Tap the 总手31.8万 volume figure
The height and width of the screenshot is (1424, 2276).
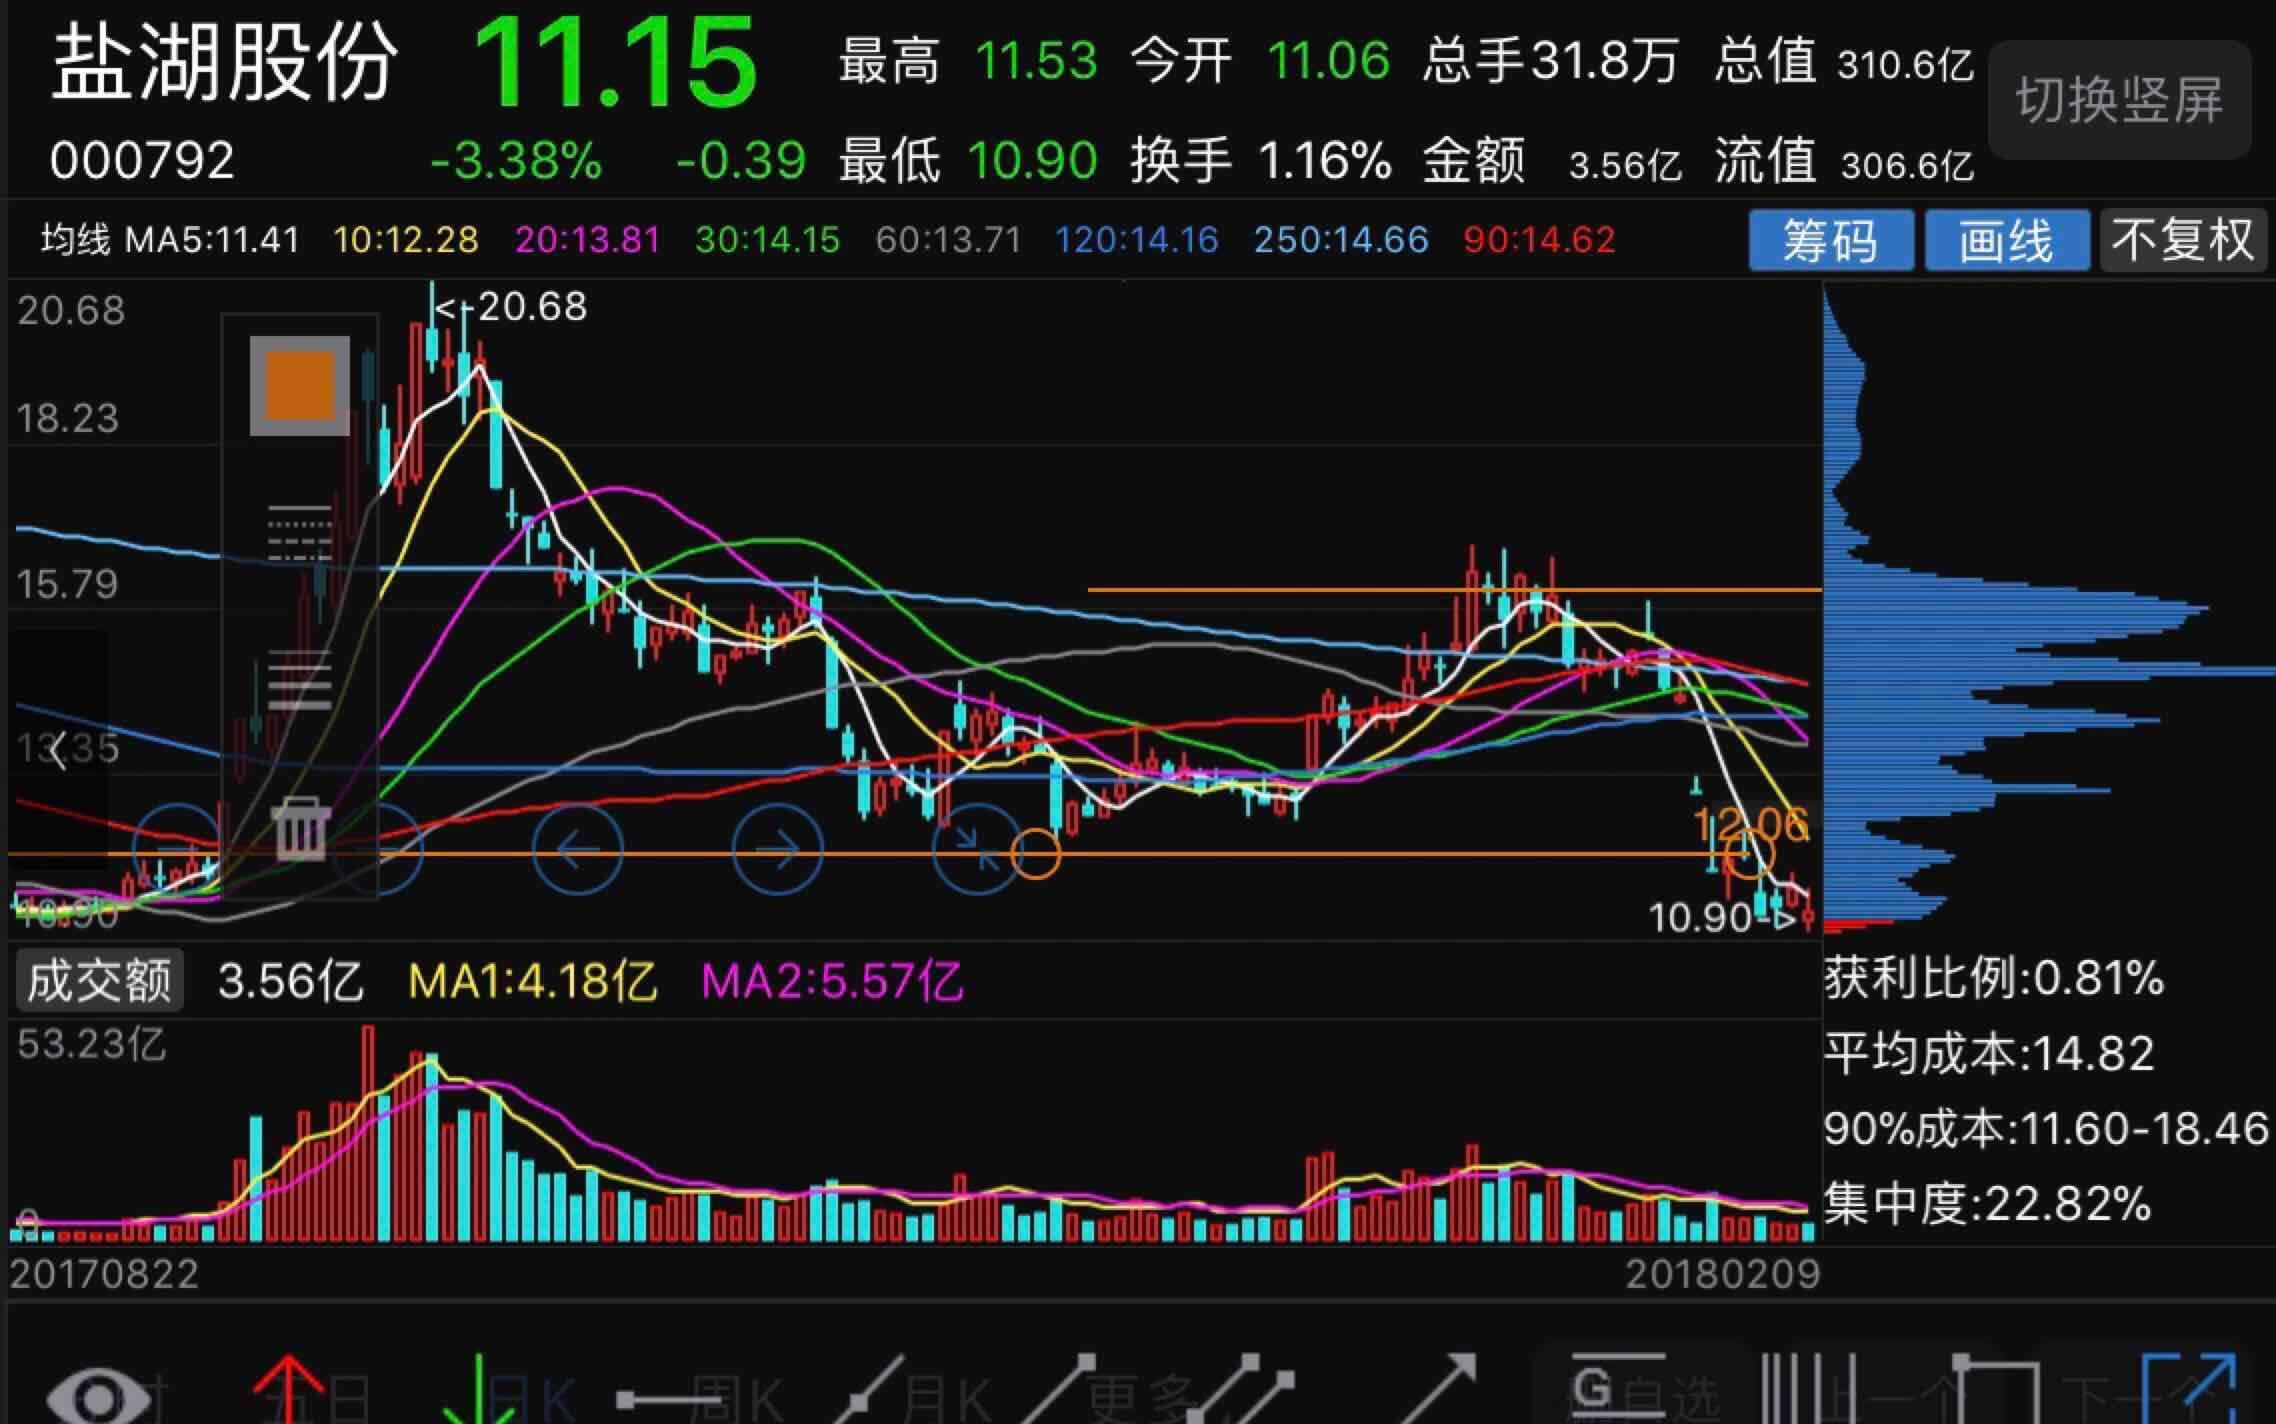(x=1550, y=61)
